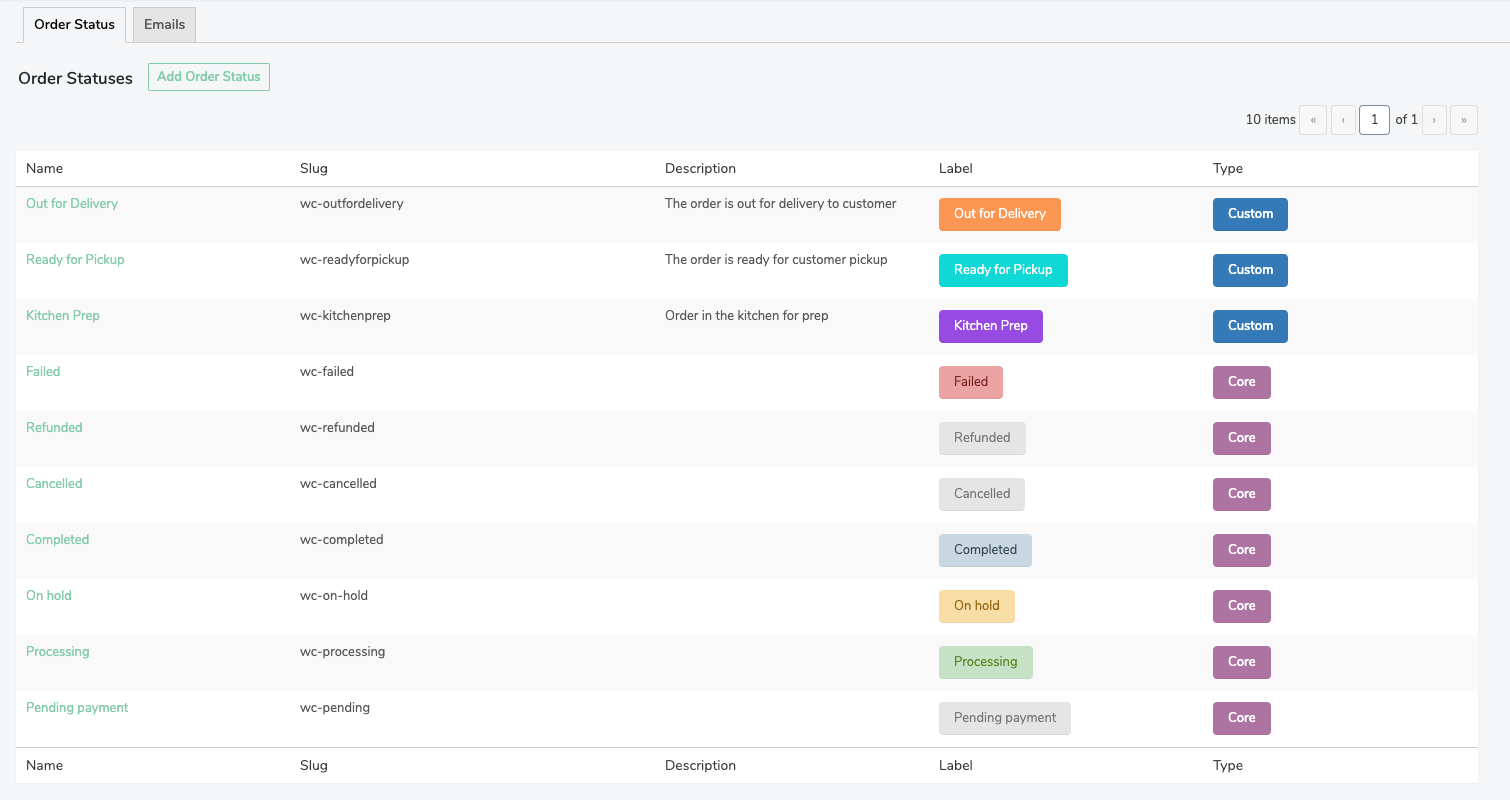Advance to next page with right chevron

click(1434, 119)
